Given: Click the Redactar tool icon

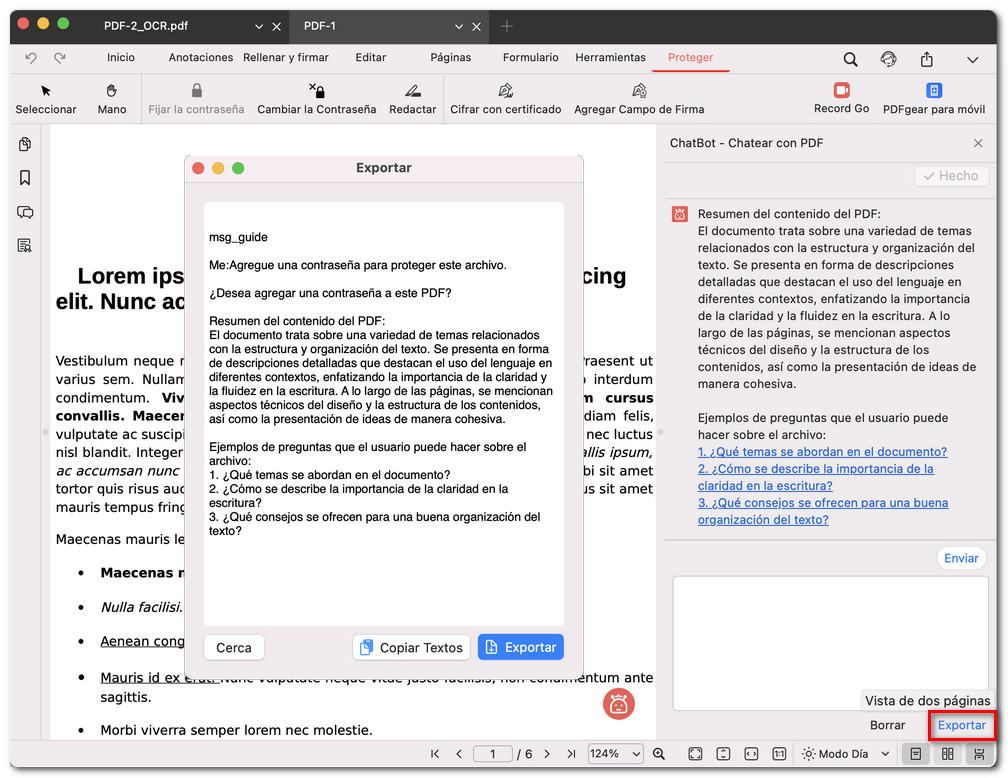Looking at the screenshot, I should [412, 91].
